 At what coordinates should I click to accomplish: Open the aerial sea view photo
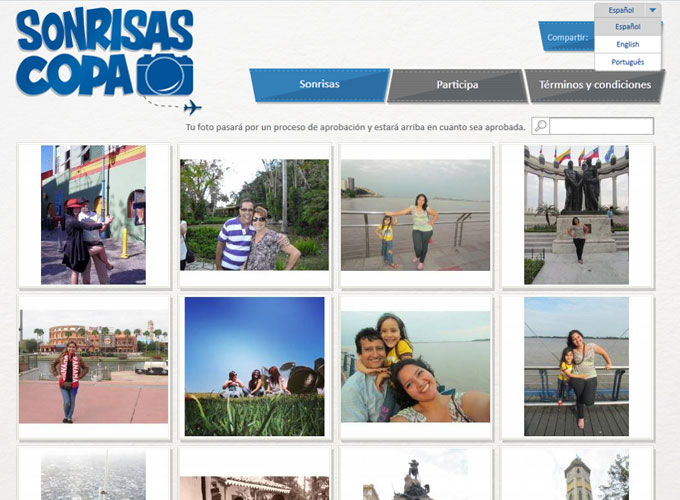93,474
